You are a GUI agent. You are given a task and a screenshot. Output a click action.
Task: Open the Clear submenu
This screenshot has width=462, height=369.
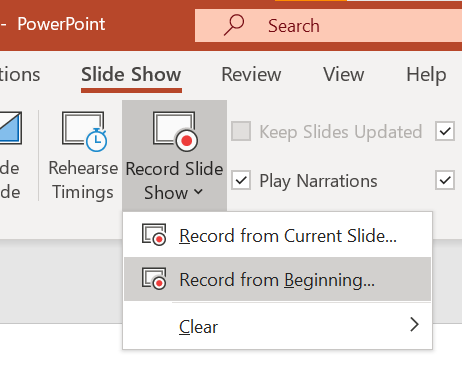(x=277, y=326)
